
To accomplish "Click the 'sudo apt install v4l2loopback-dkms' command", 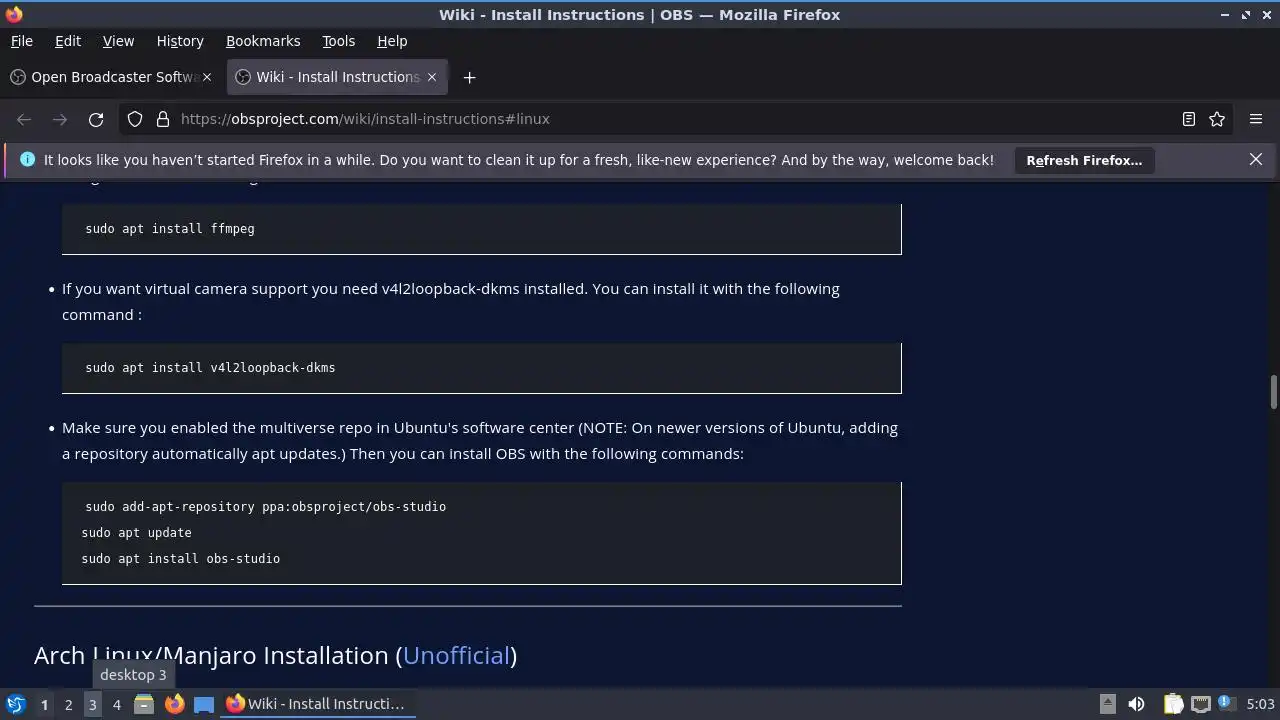I will coord(210,368).
